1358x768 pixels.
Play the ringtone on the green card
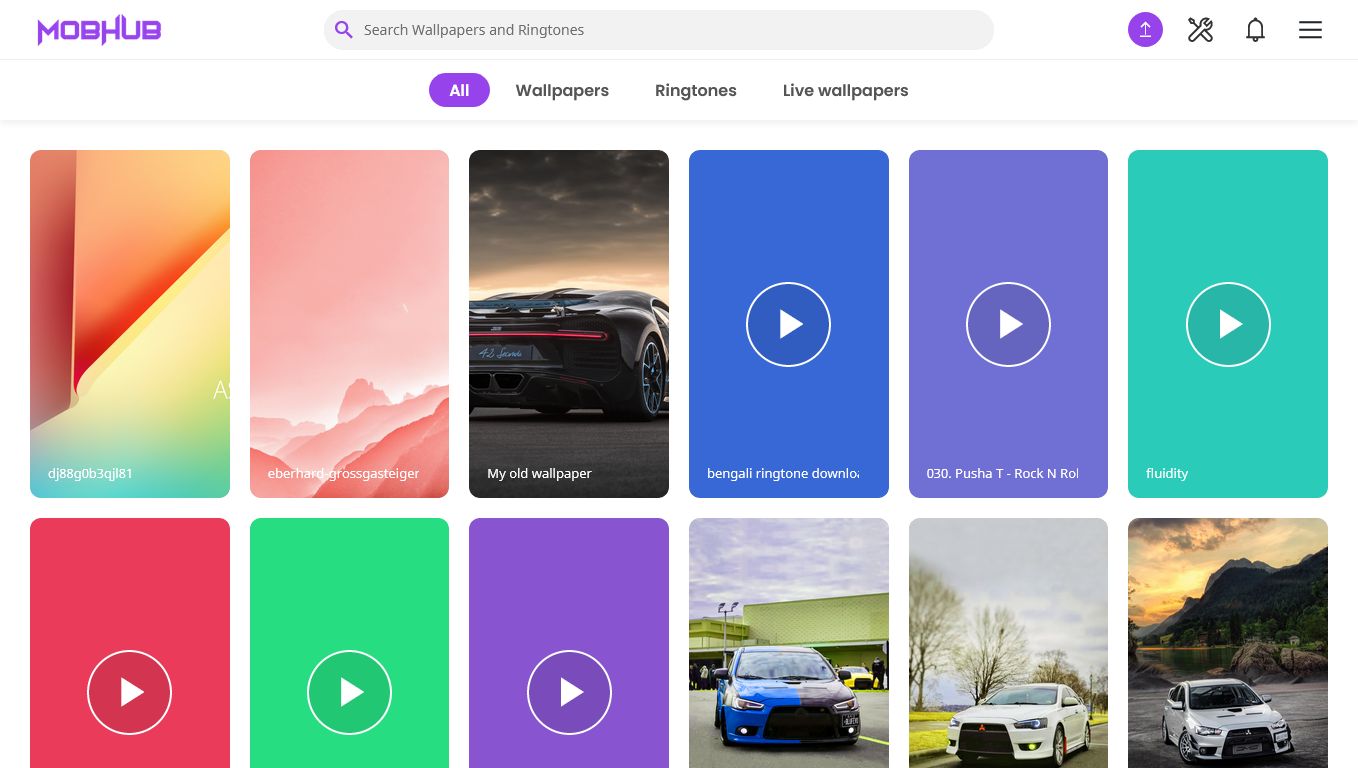click(x=349, y=692)
